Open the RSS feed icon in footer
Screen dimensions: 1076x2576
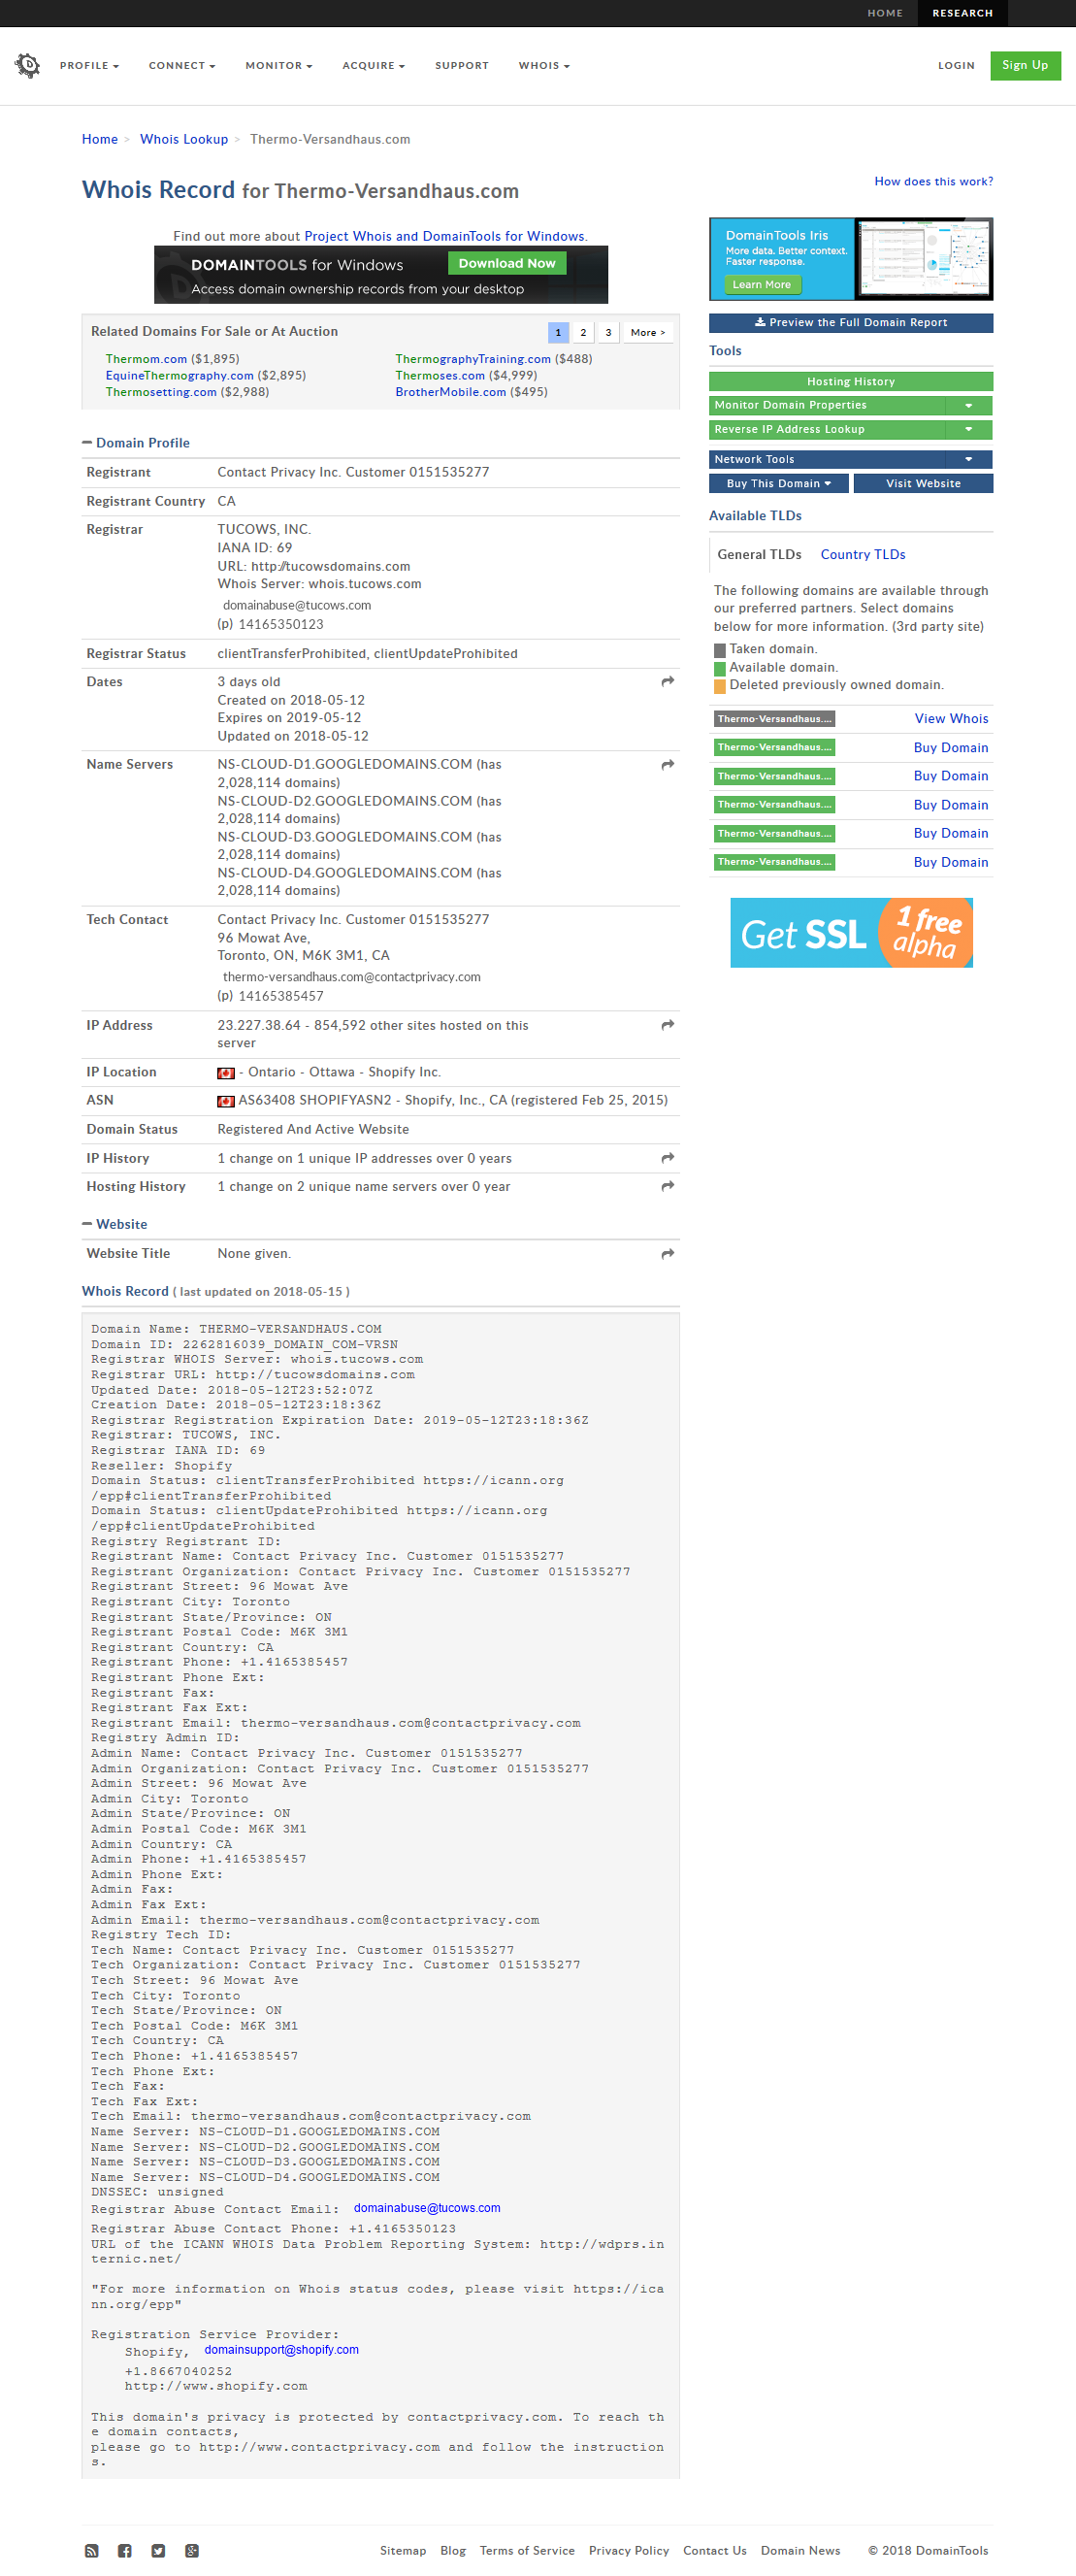point(92,2551)
